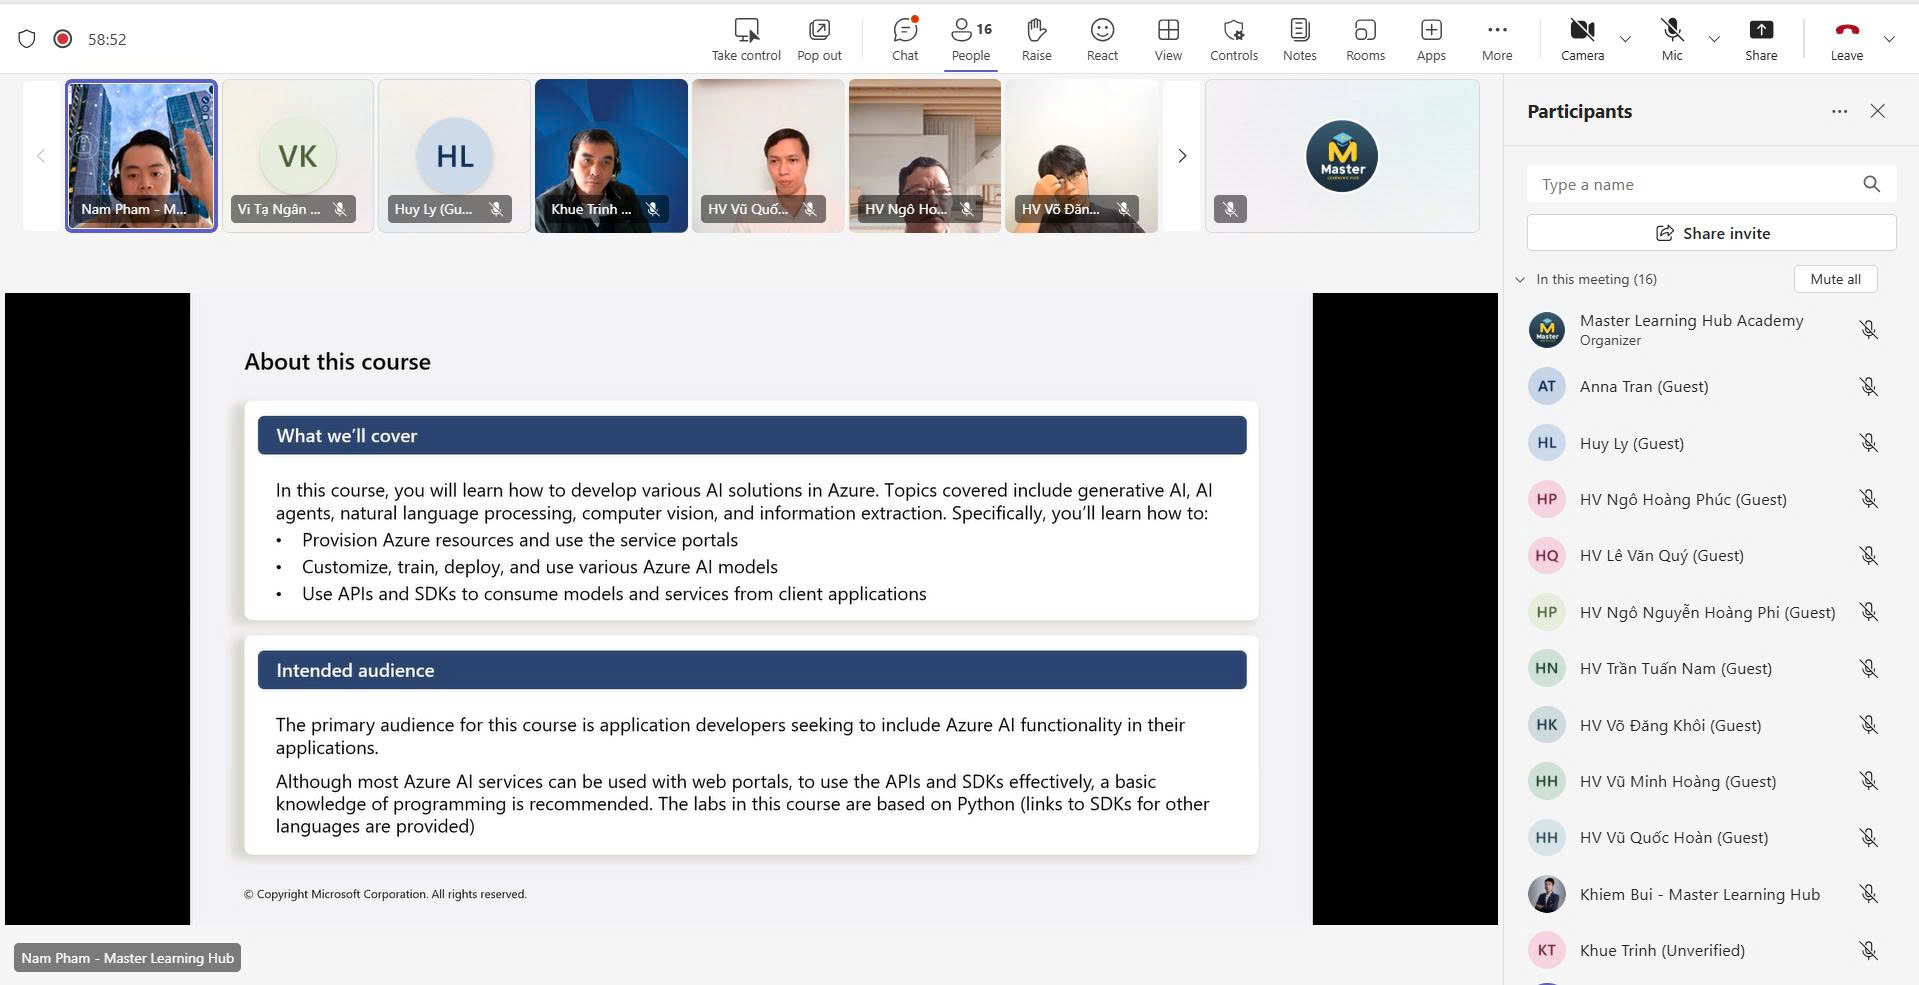Viewport: 1919px width, 985px height.
Task: Click the Mute all button
Action: (x=1835, y=279)
